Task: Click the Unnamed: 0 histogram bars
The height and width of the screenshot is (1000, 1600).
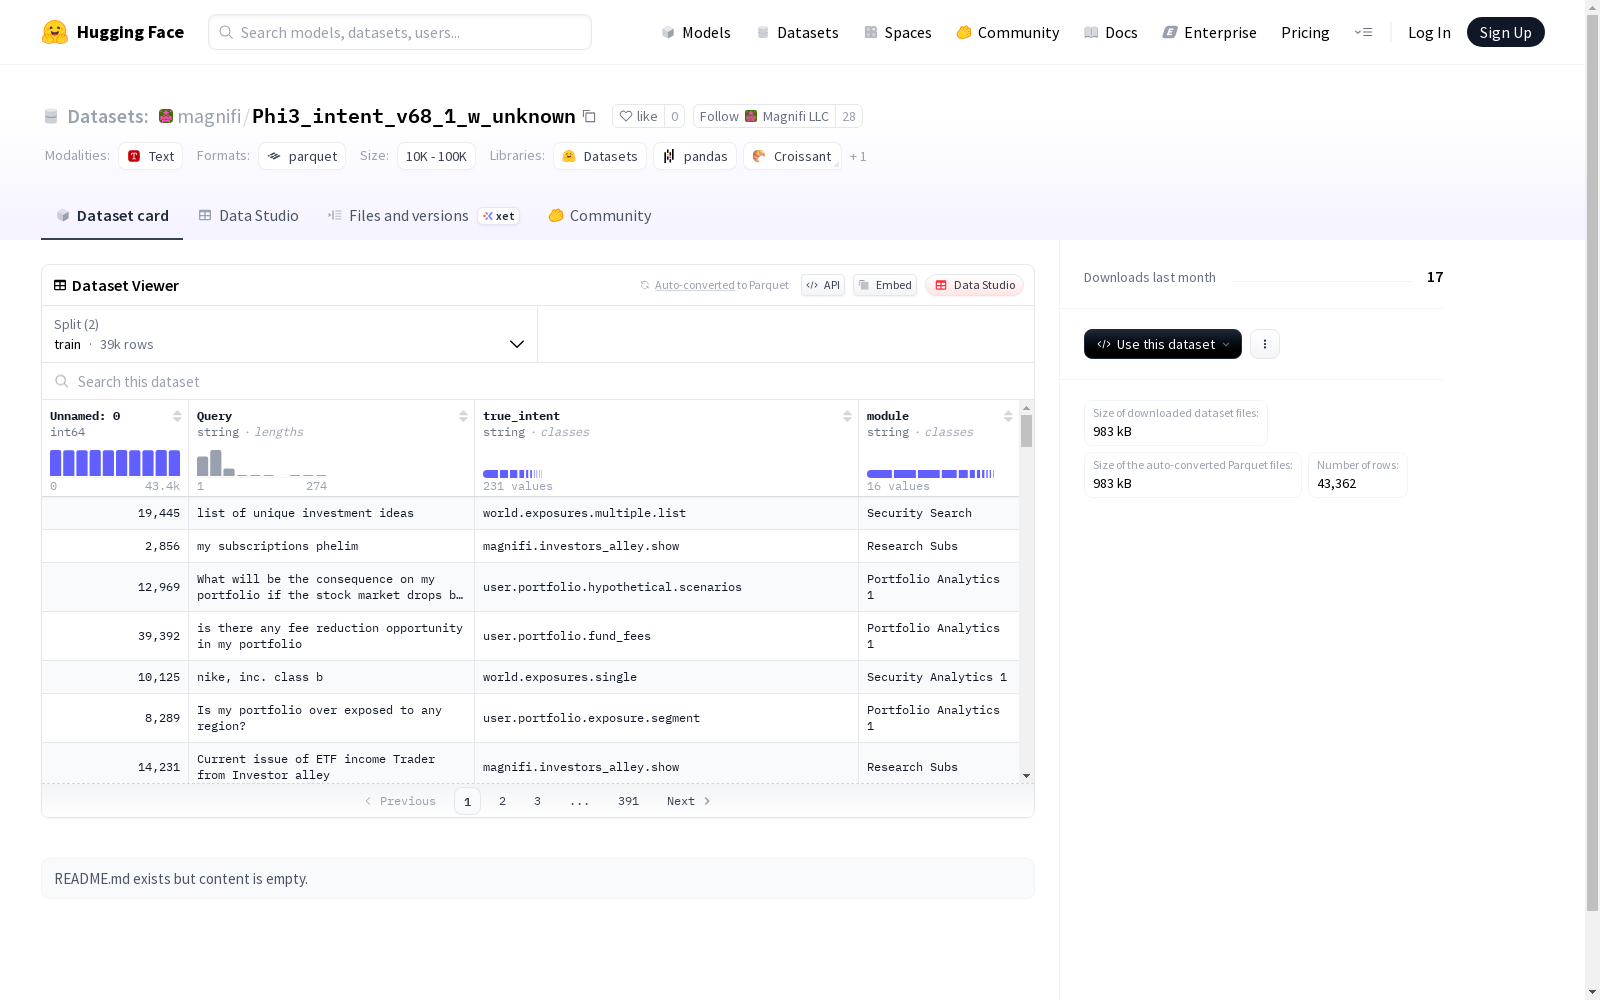Action: click(115, 462)
